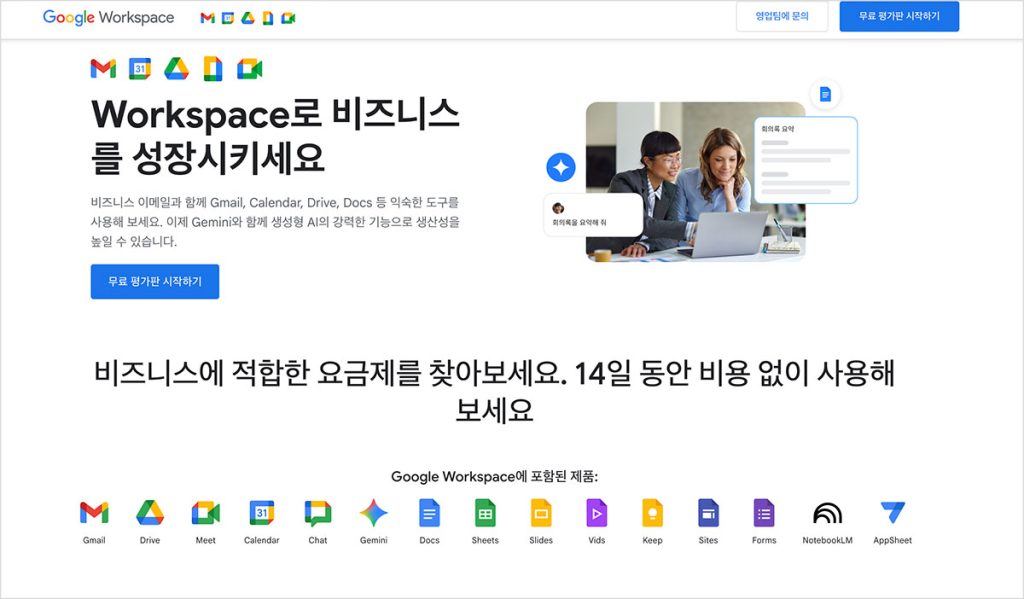Click the hero photo of two women
Screen dimensions: 1024x599
point(696,182)
